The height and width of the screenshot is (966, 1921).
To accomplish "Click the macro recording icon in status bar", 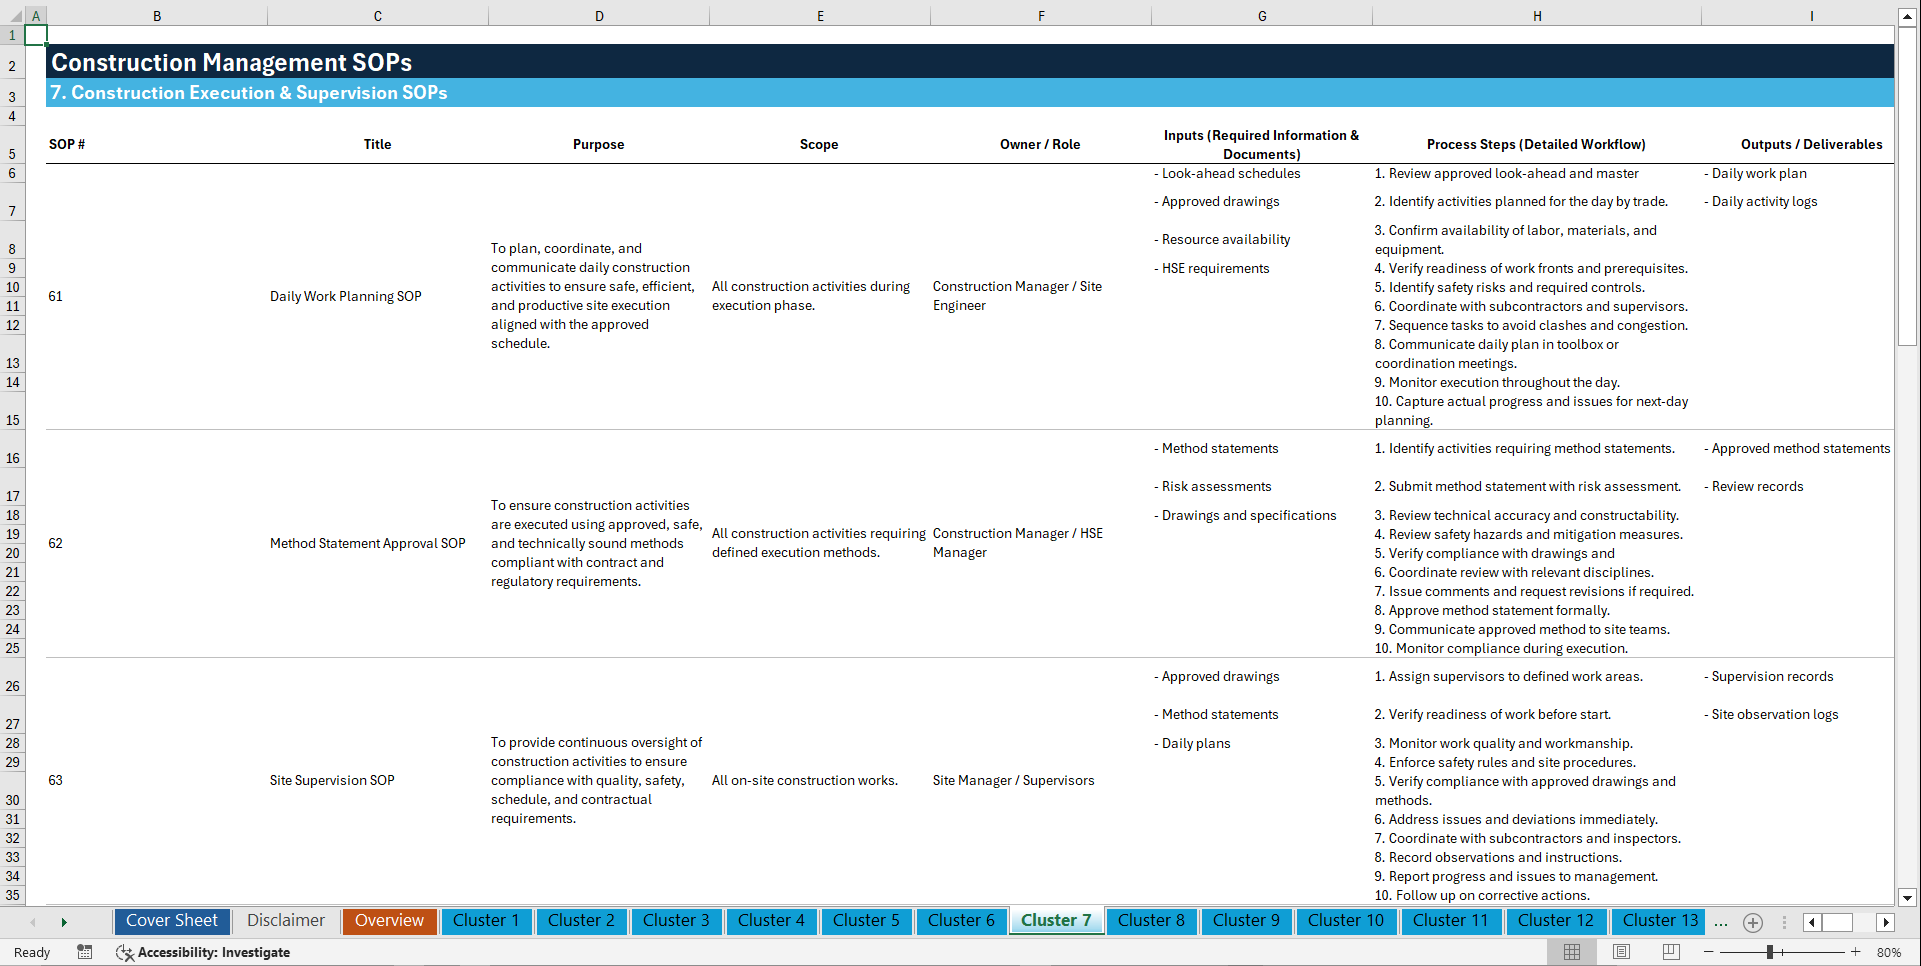I will click(85, 952).
